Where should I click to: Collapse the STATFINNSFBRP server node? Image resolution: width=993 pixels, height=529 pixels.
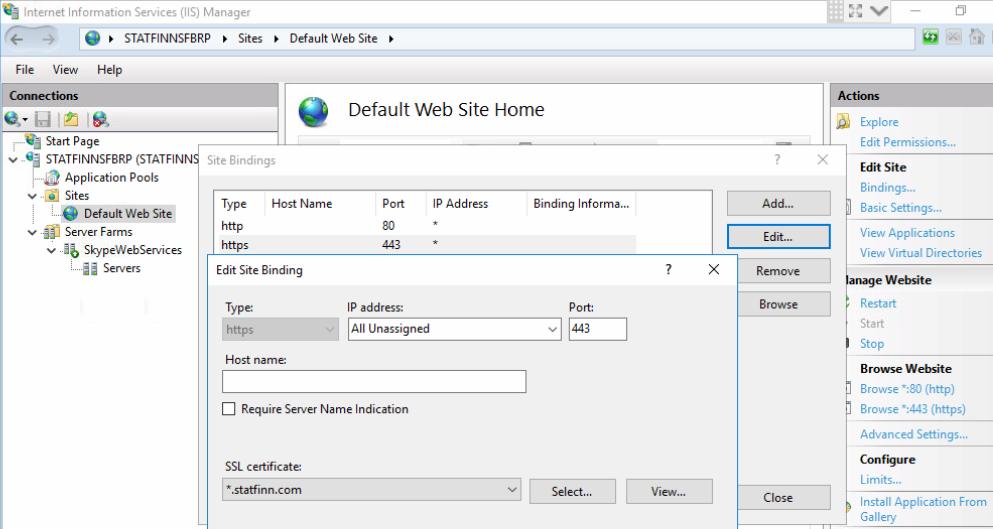pos(13,159)
